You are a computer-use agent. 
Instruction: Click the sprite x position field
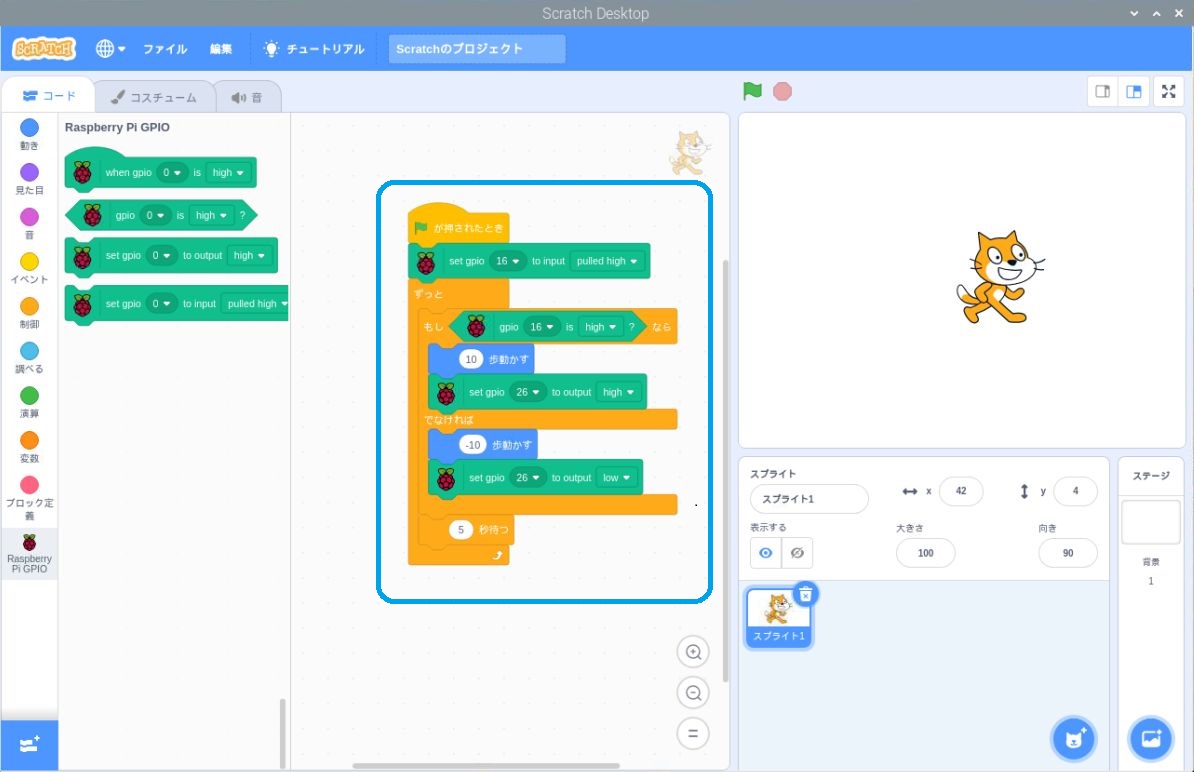[961, 491]
